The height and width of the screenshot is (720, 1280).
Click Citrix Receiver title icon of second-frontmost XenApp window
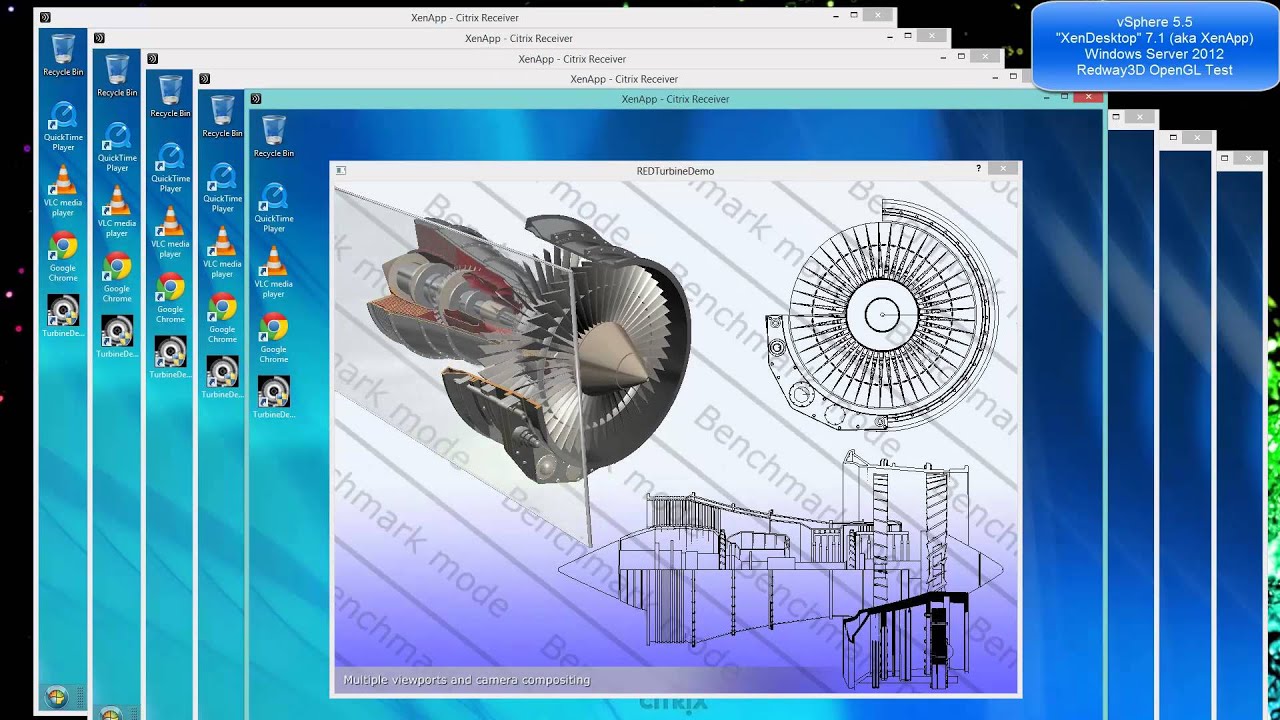[204, 78]
